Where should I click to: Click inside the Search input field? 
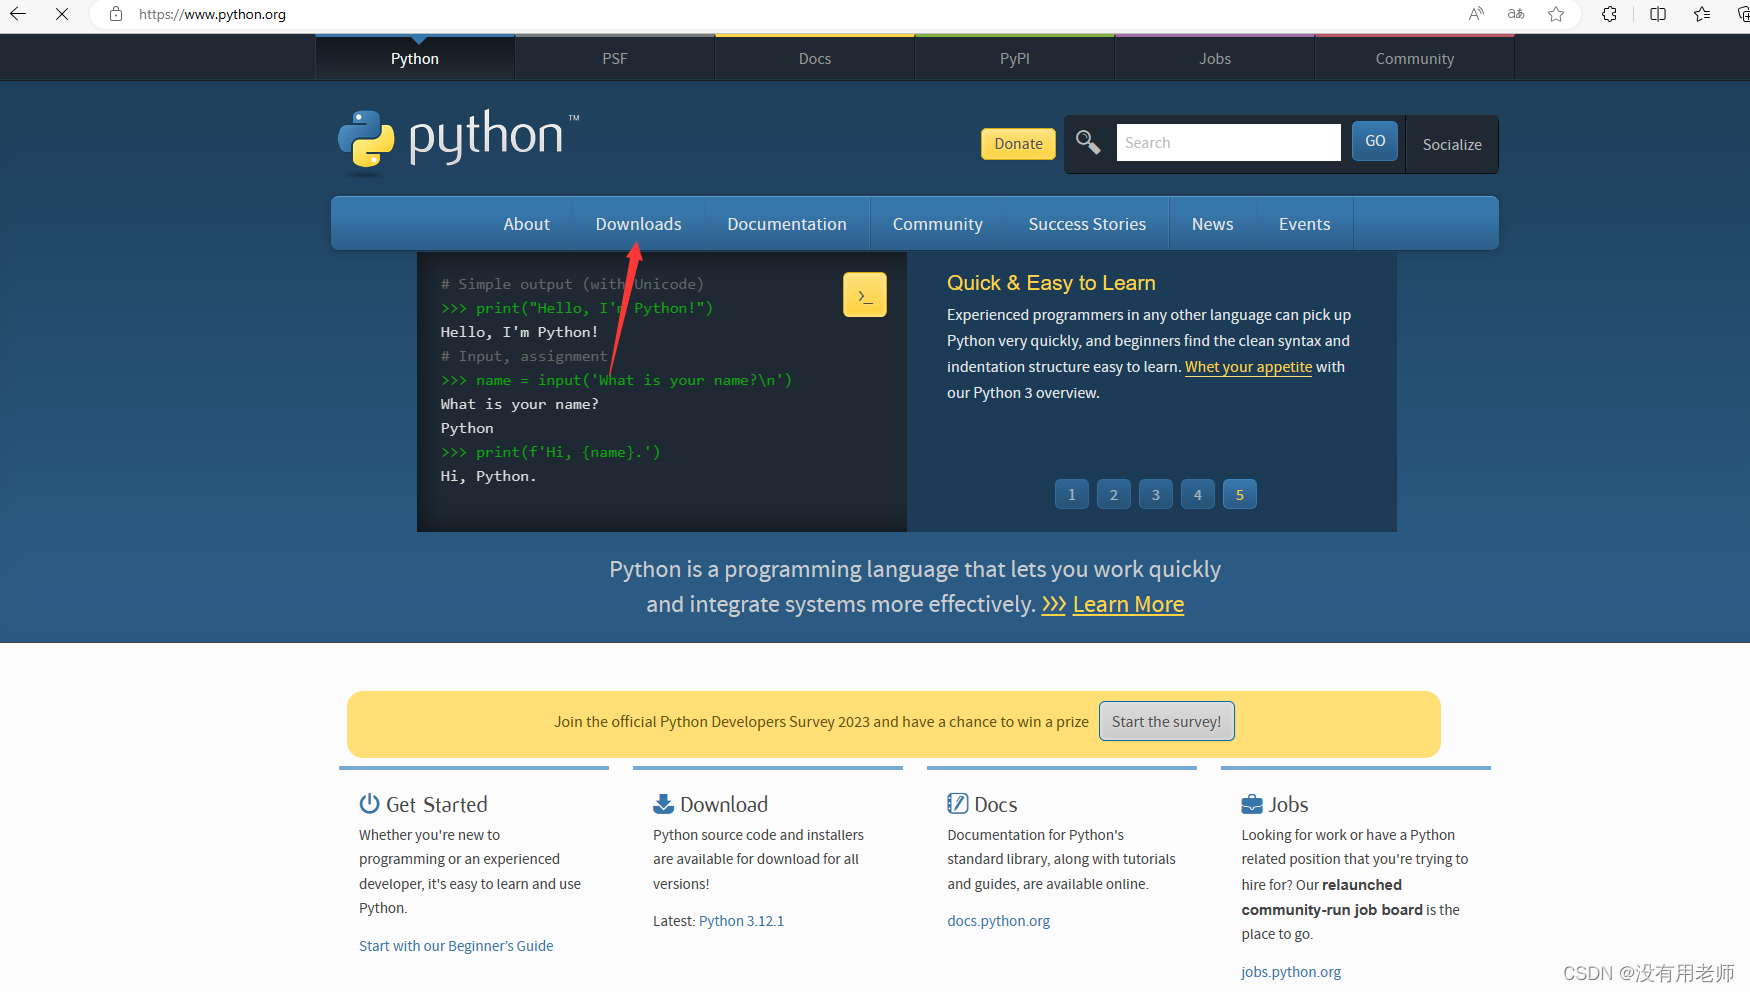[1228, 142]
